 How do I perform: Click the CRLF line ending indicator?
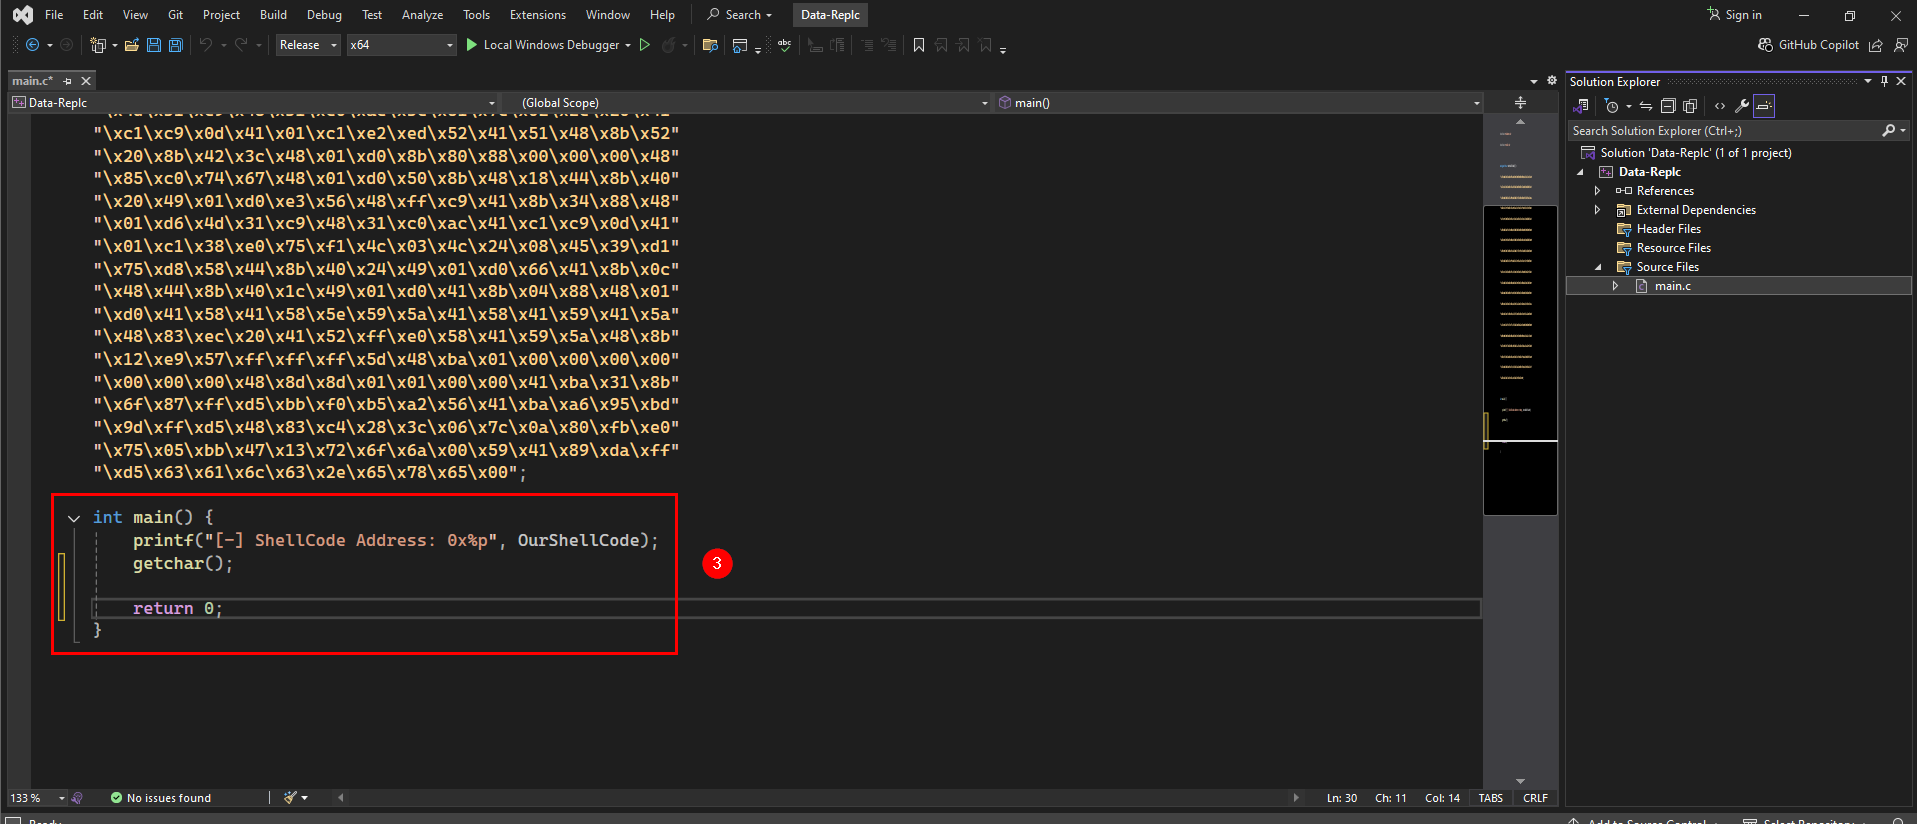pyautogui.click(x=1535, y=798)
